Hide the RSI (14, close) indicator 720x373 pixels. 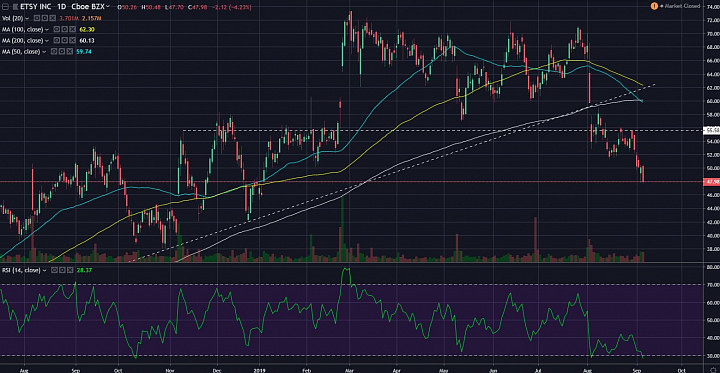54,270
